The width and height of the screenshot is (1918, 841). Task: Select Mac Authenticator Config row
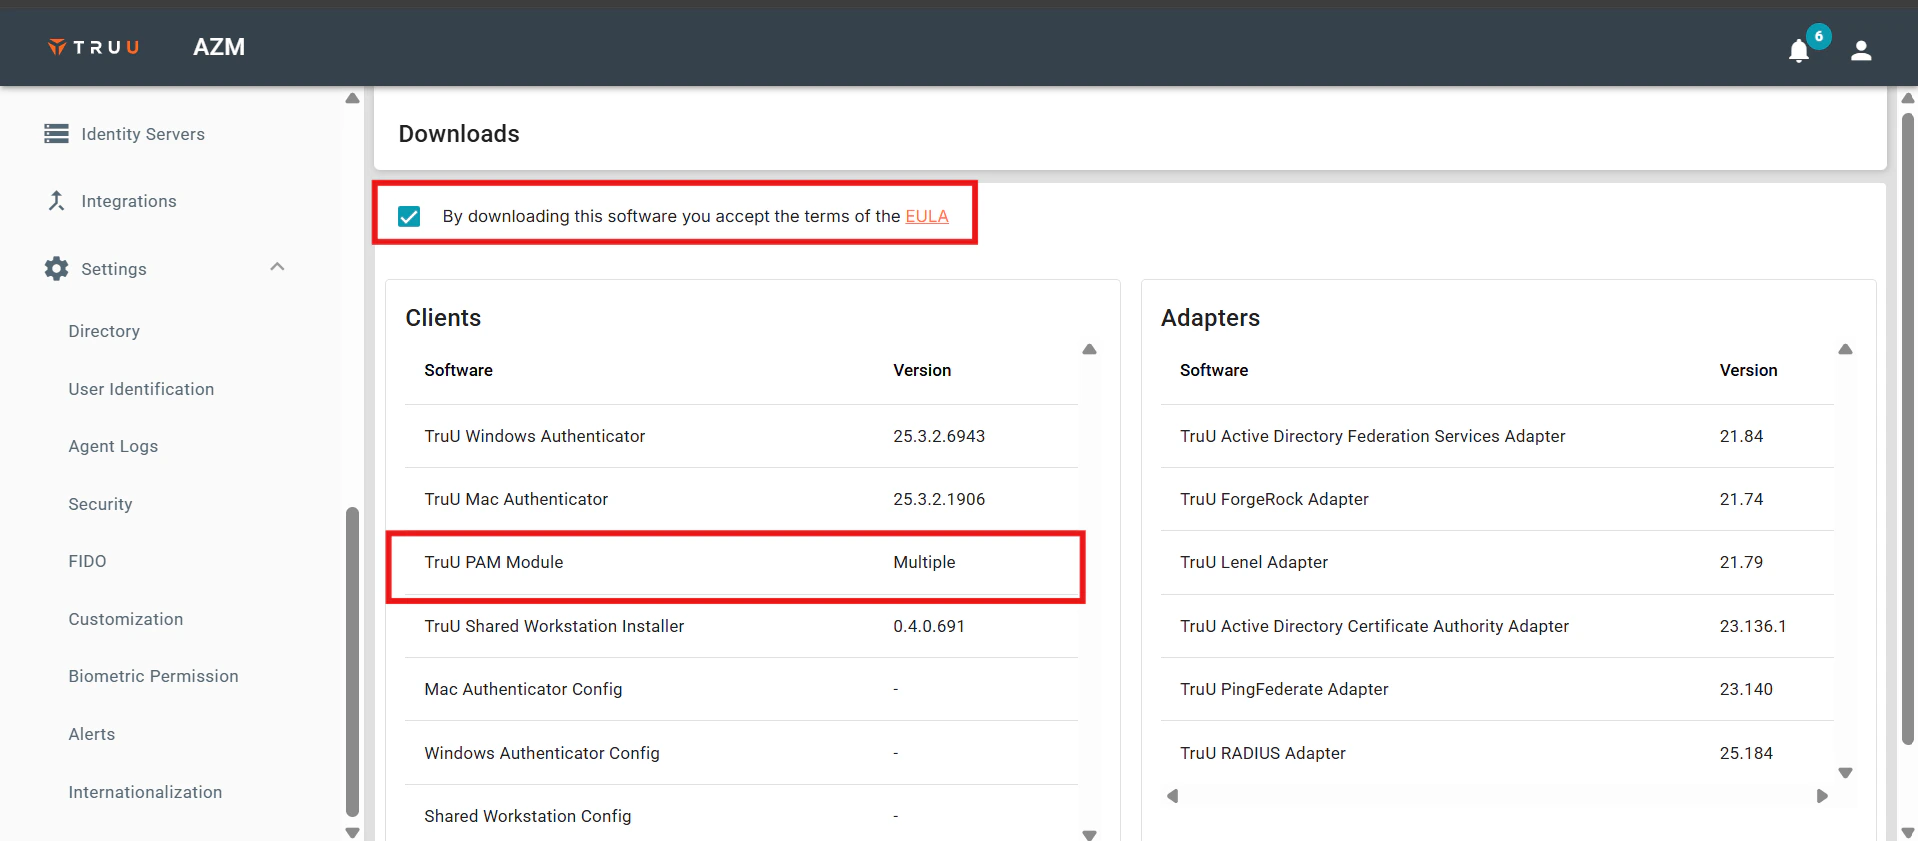[741, 689]
